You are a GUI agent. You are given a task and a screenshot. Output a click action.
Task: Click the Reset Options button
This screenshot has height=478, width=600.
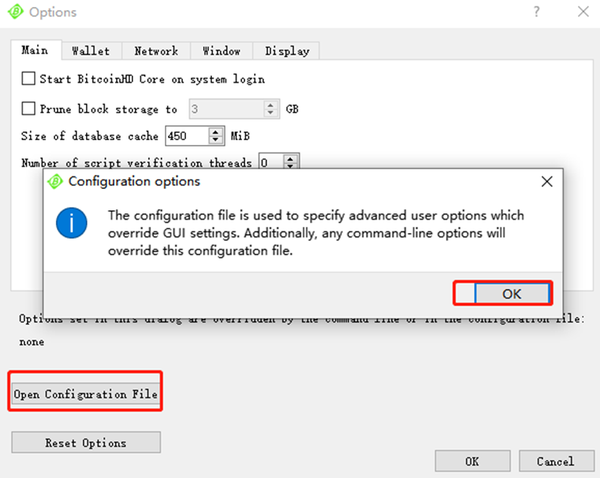[86, 443]
